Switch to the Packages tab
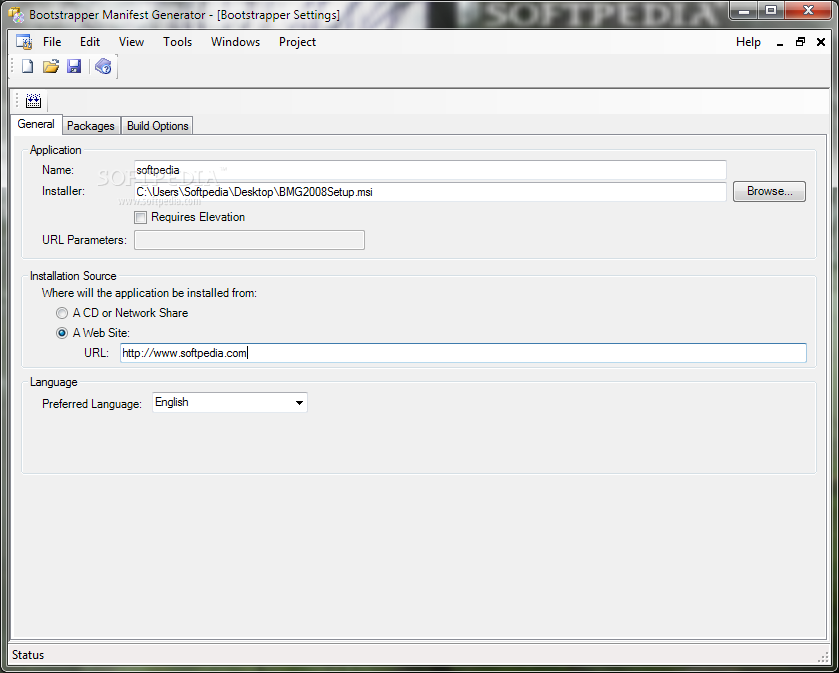This screenshot has width=839, height=673. (90, 126)
